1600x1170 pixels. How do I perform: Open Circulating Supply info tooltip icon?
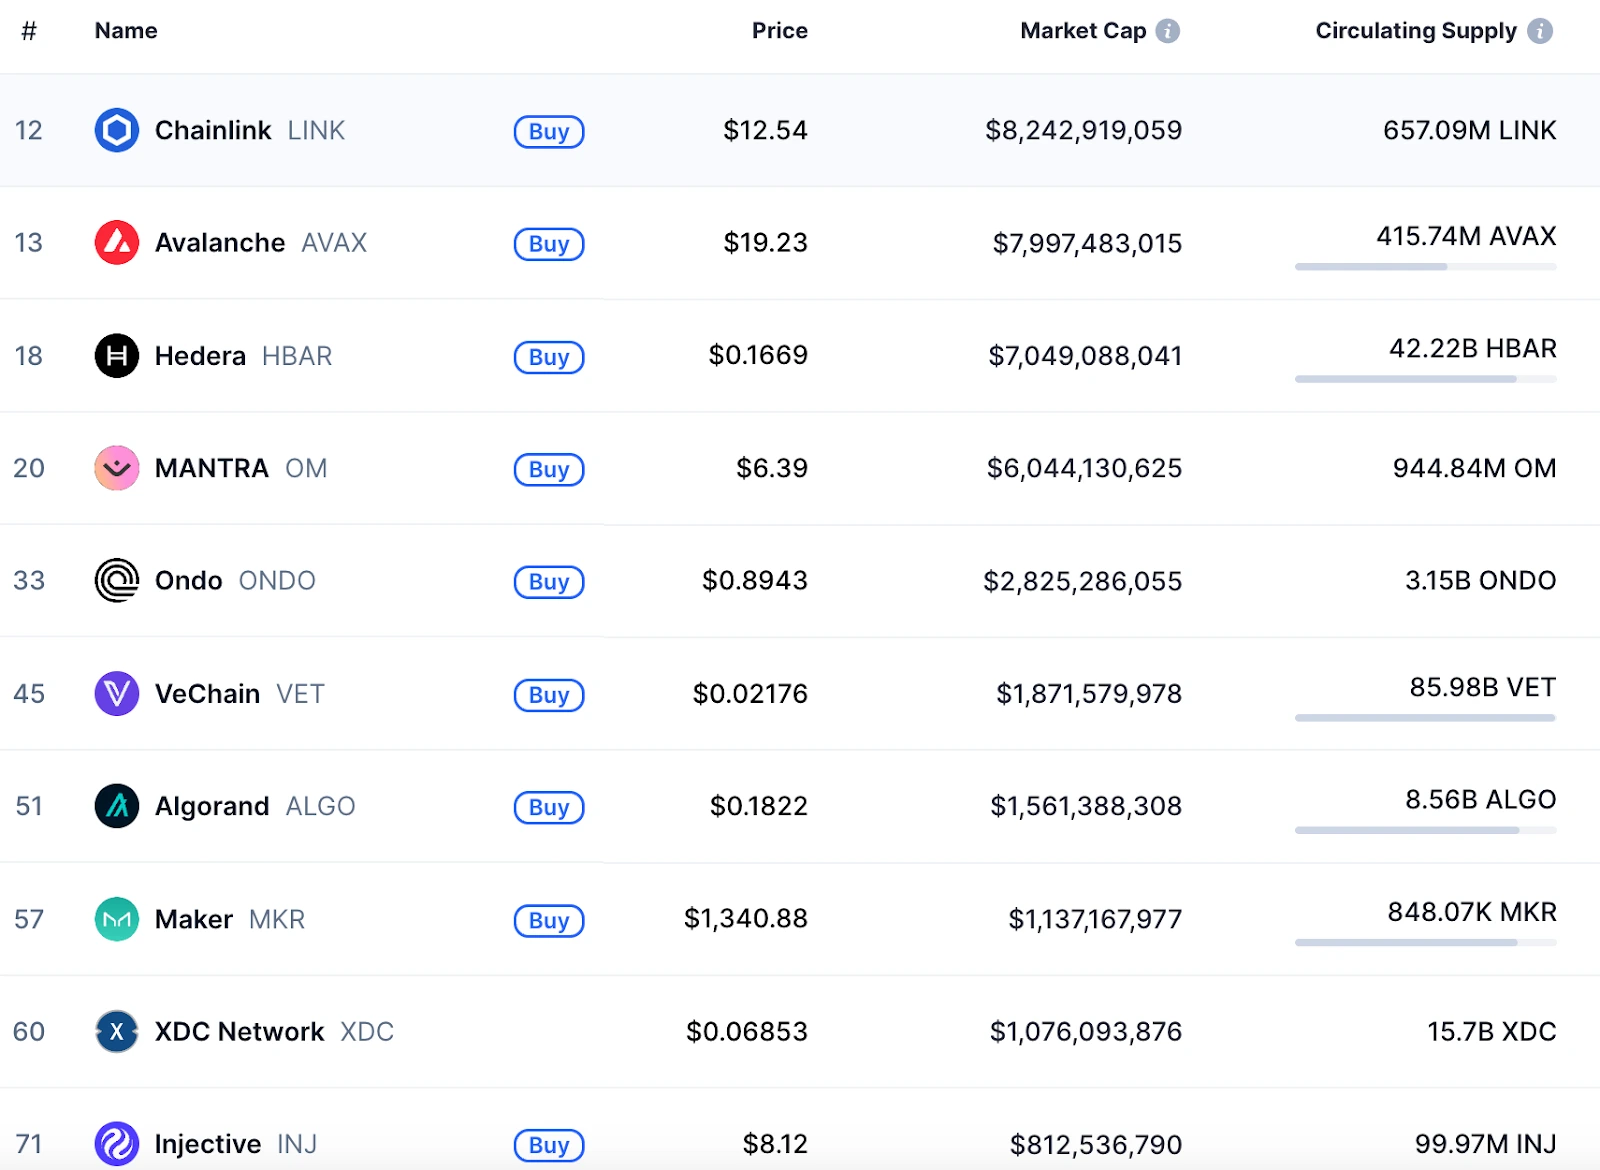1540,31
